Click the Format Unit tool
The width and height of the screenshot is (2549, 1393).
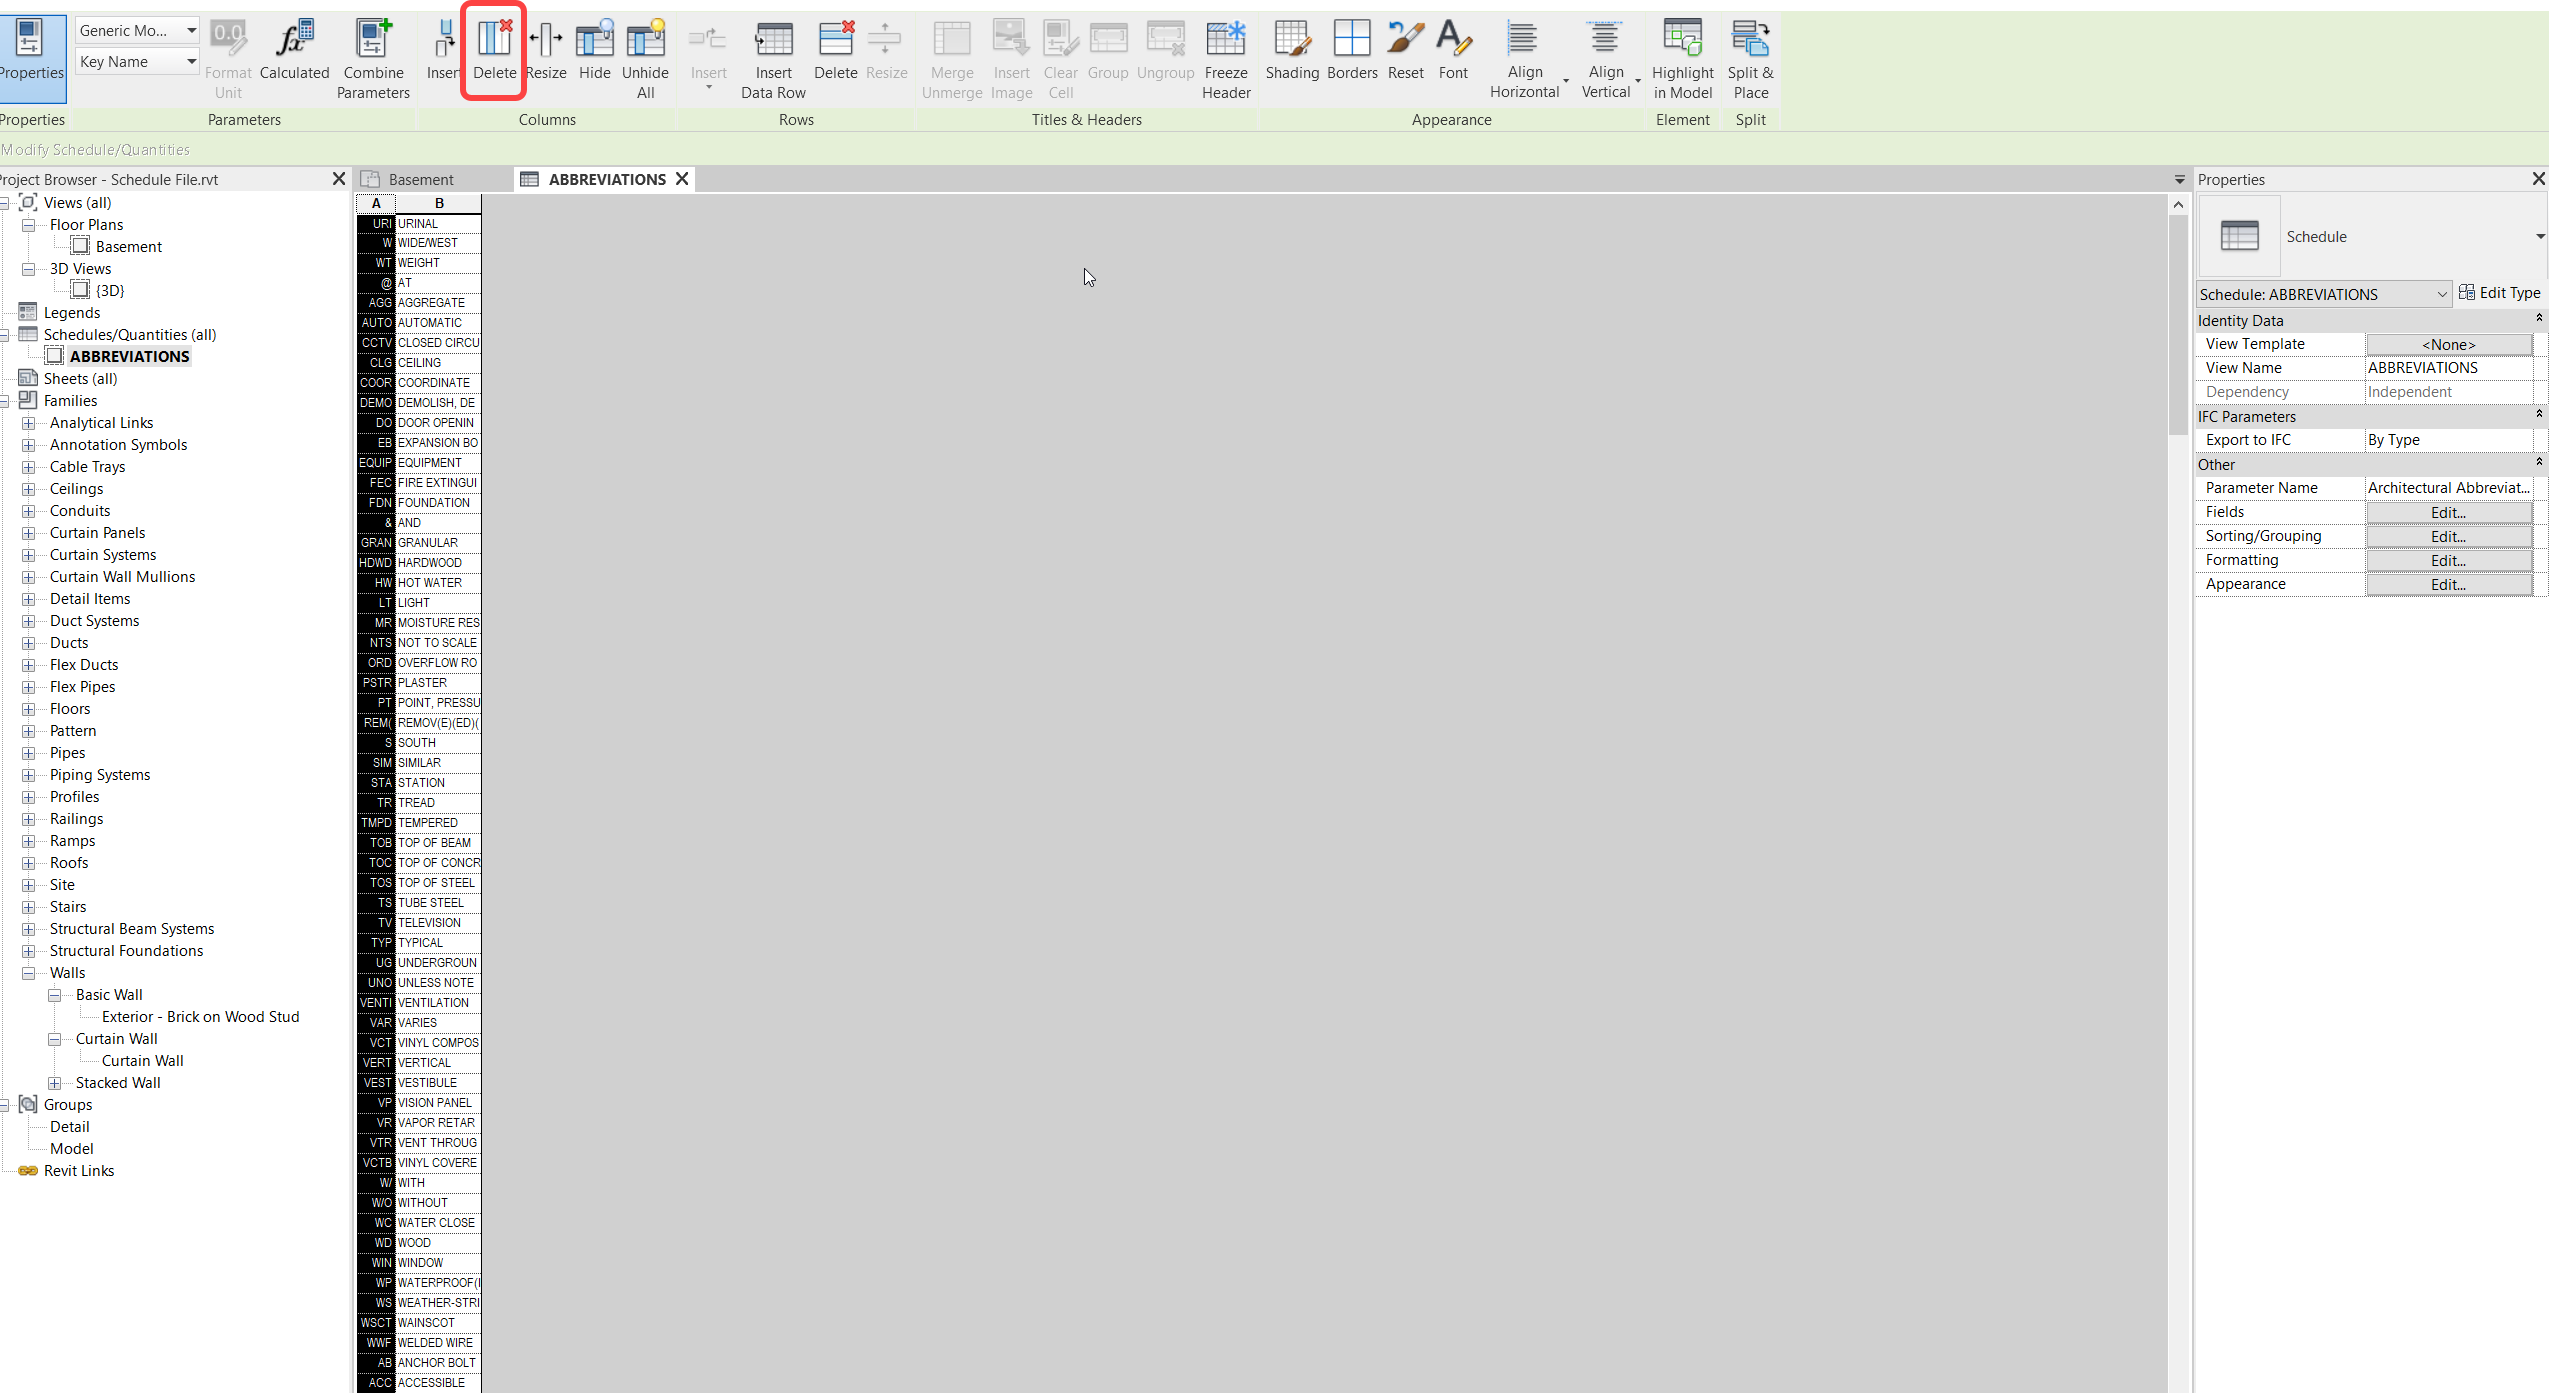[227, 55]
